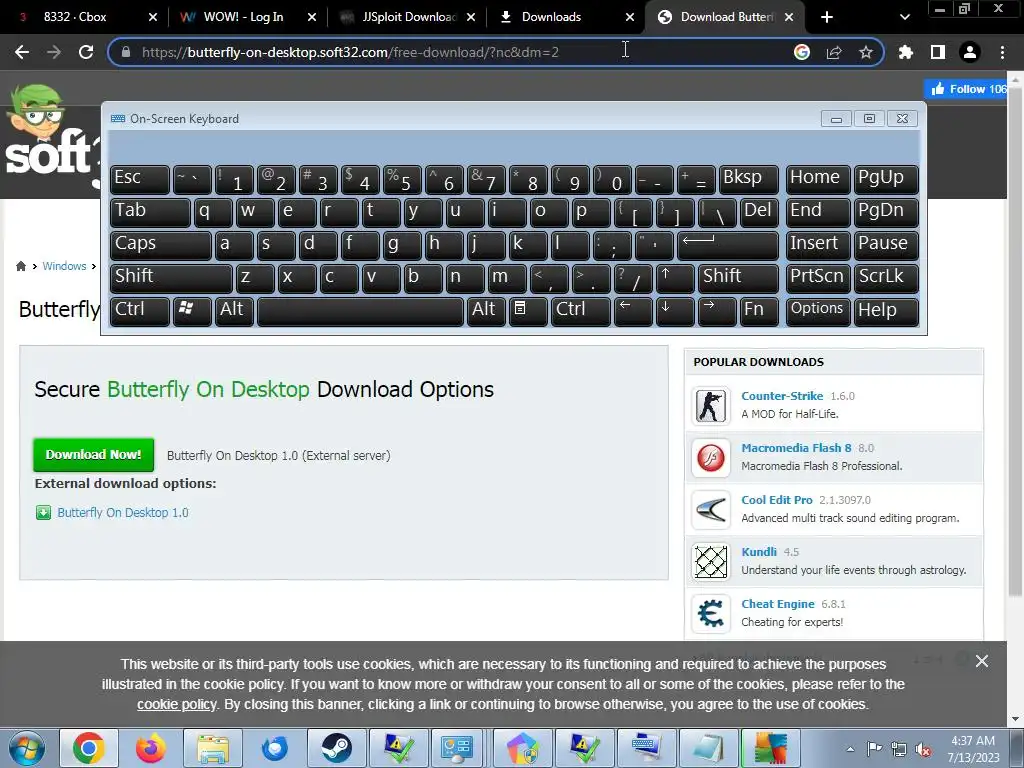Toggle the Caps lock key
Viewport: 1024px width, 768px height.
click(161, 246)
